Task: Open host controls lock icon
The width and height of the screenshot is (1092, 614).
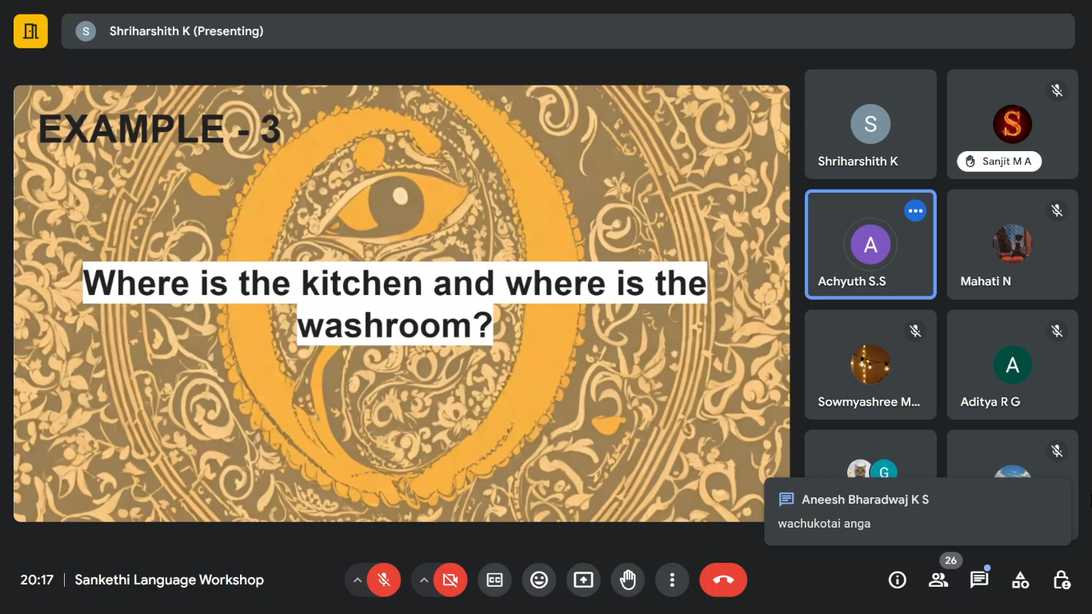Action: point(1061,580)
